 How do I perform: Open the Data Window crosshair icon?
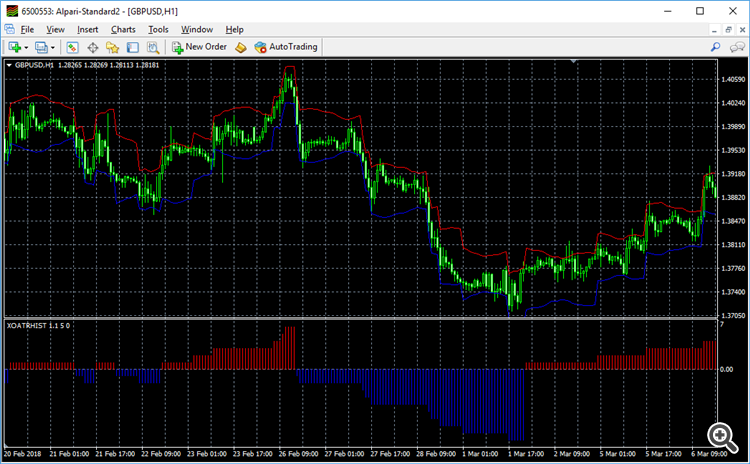pos(93,47)
